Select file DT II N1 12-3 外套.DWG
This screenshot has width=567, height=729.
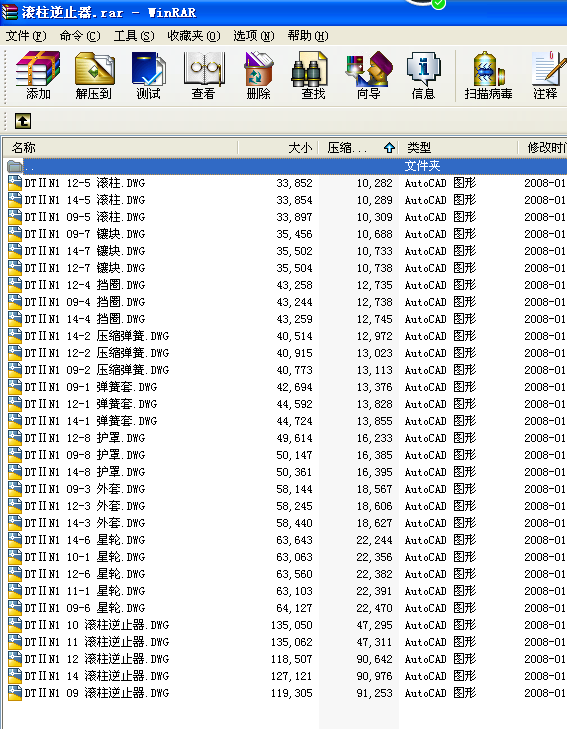[85, 506]
